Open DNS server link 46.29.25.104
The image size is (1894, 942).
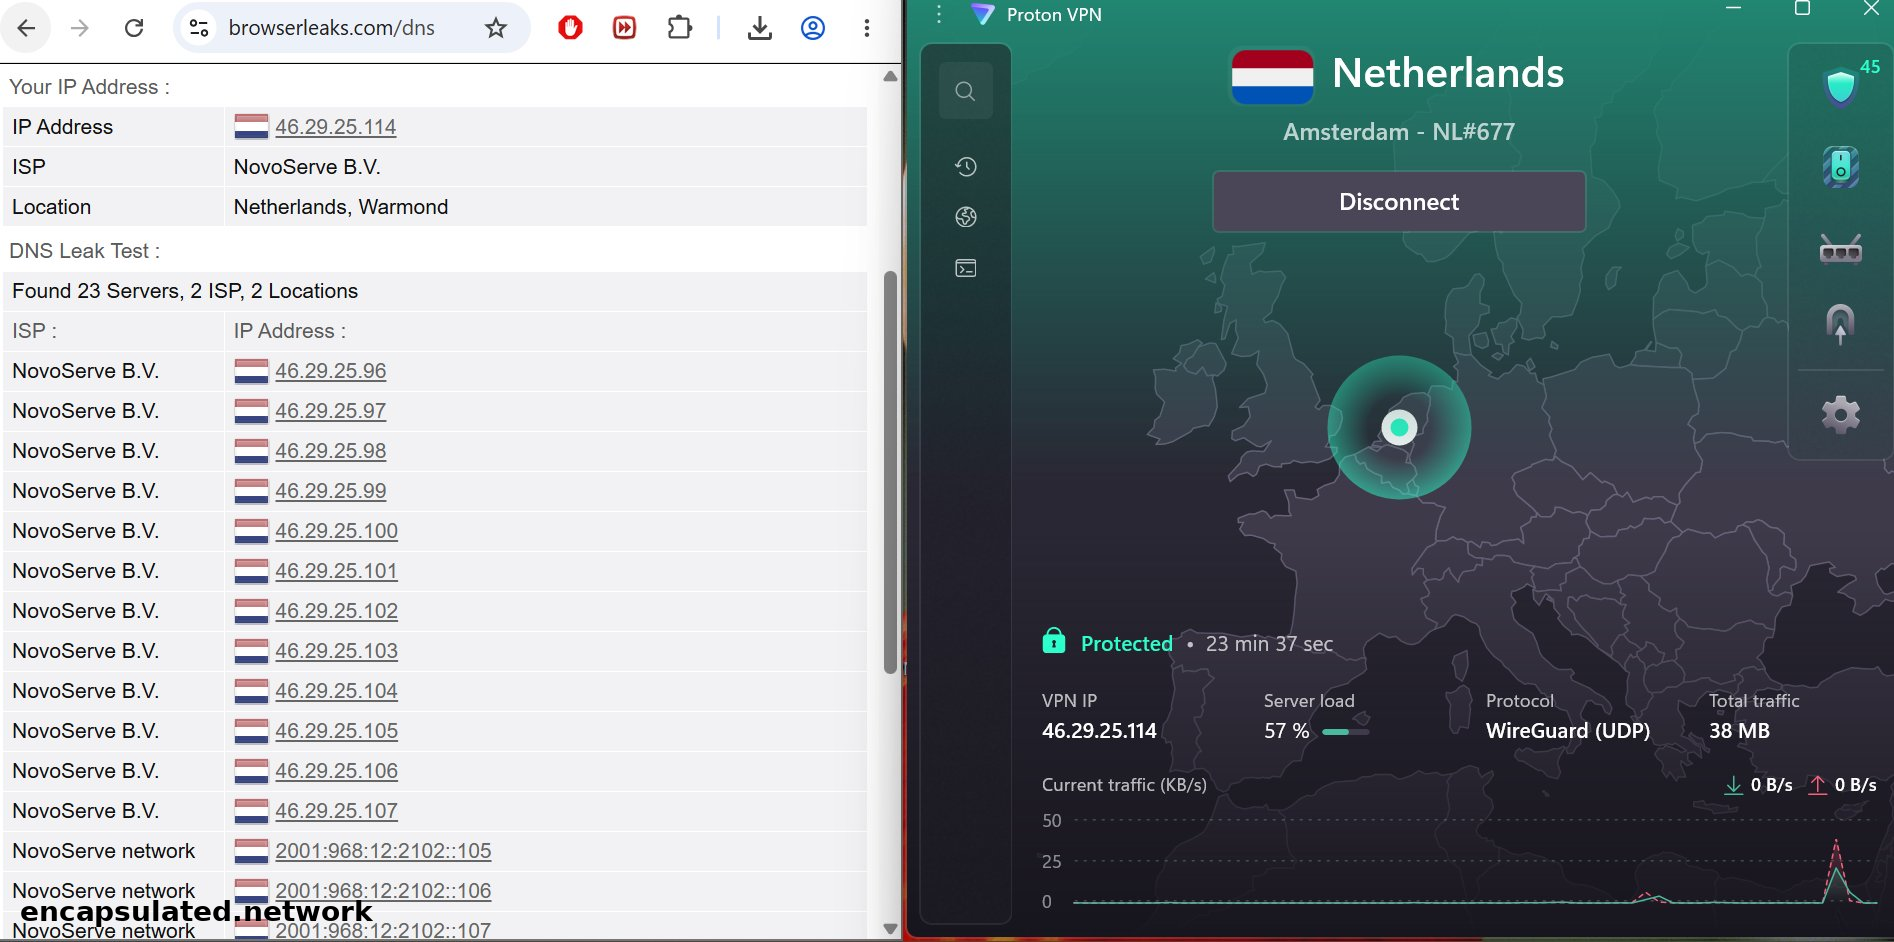[337, 691]
